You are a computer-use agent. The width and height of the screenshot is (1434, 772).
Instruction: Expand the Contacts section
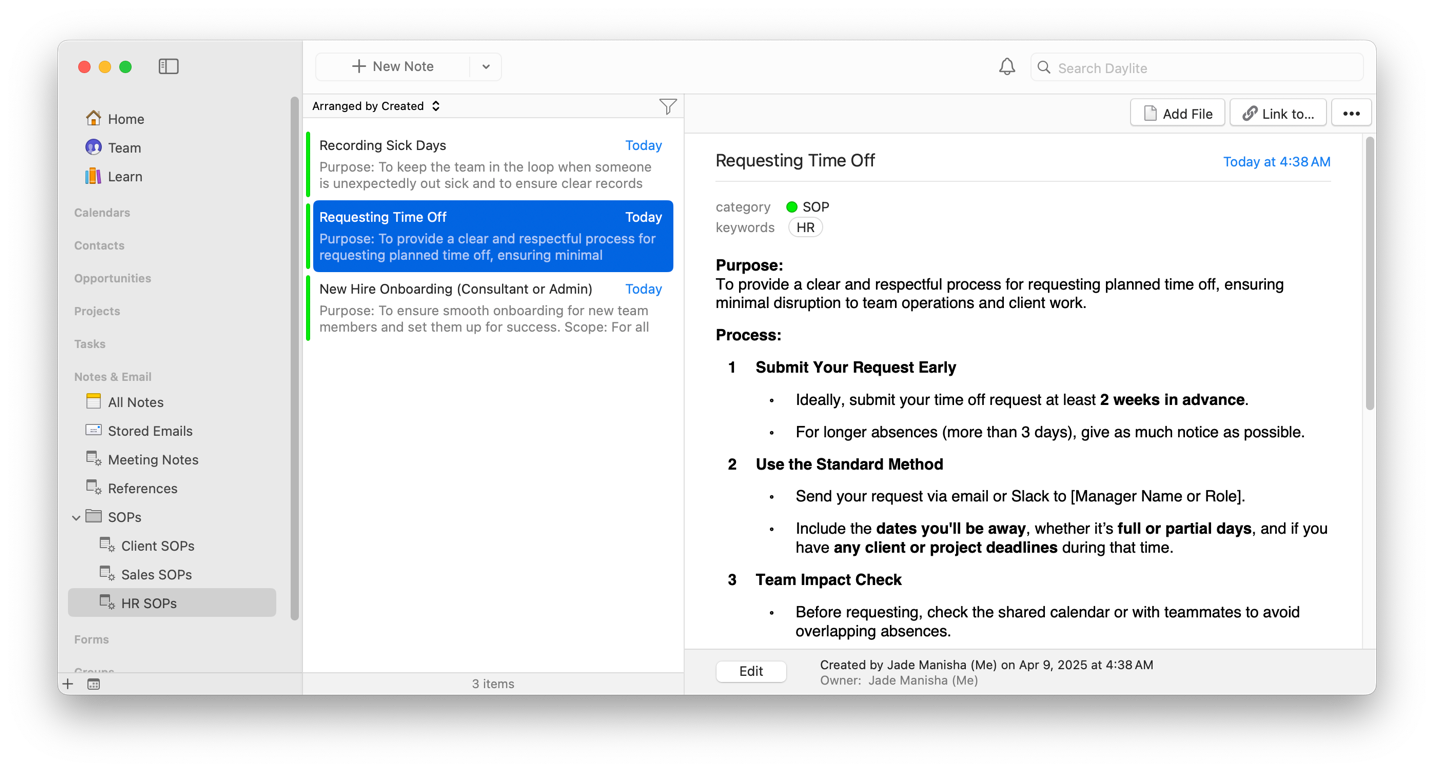pos(99,245)
